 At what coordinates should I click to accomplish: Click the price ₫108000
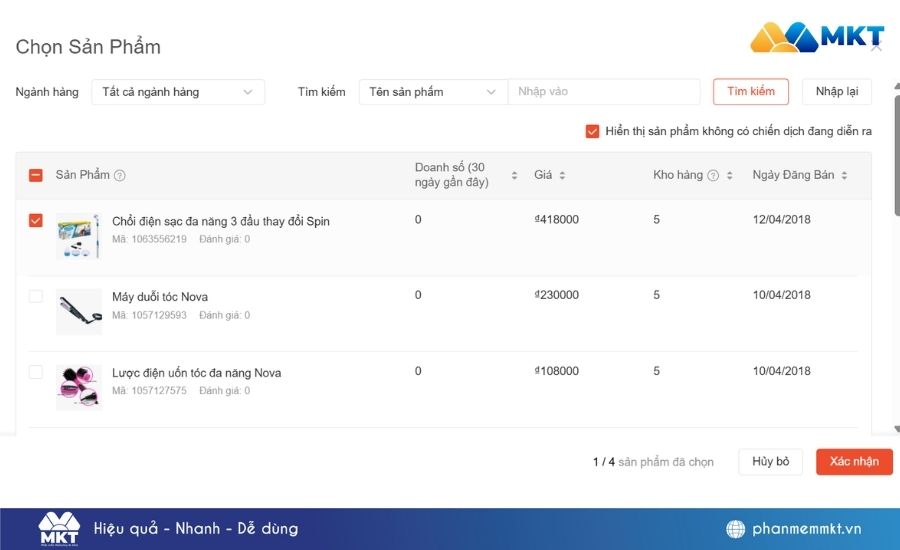pos(556,371)
